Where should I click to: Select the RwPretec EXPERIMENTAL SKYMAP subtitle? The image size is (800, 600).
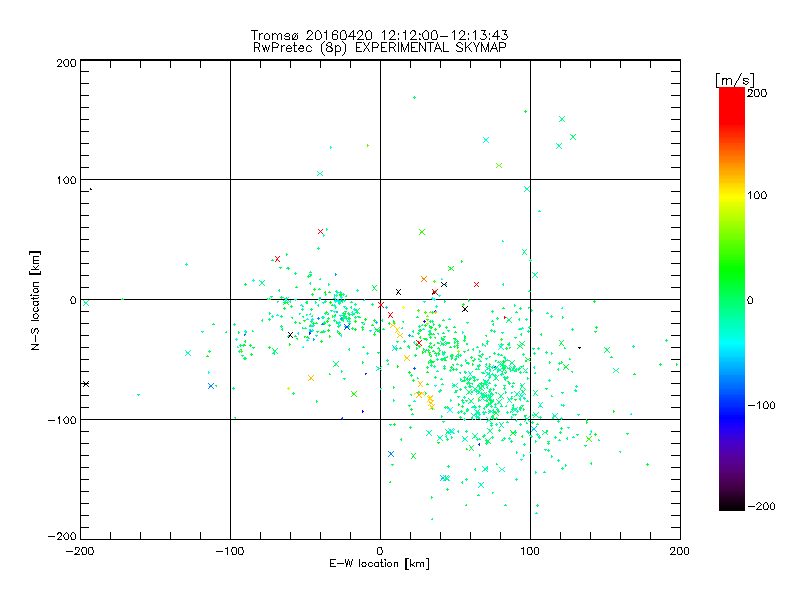point(380,47)
